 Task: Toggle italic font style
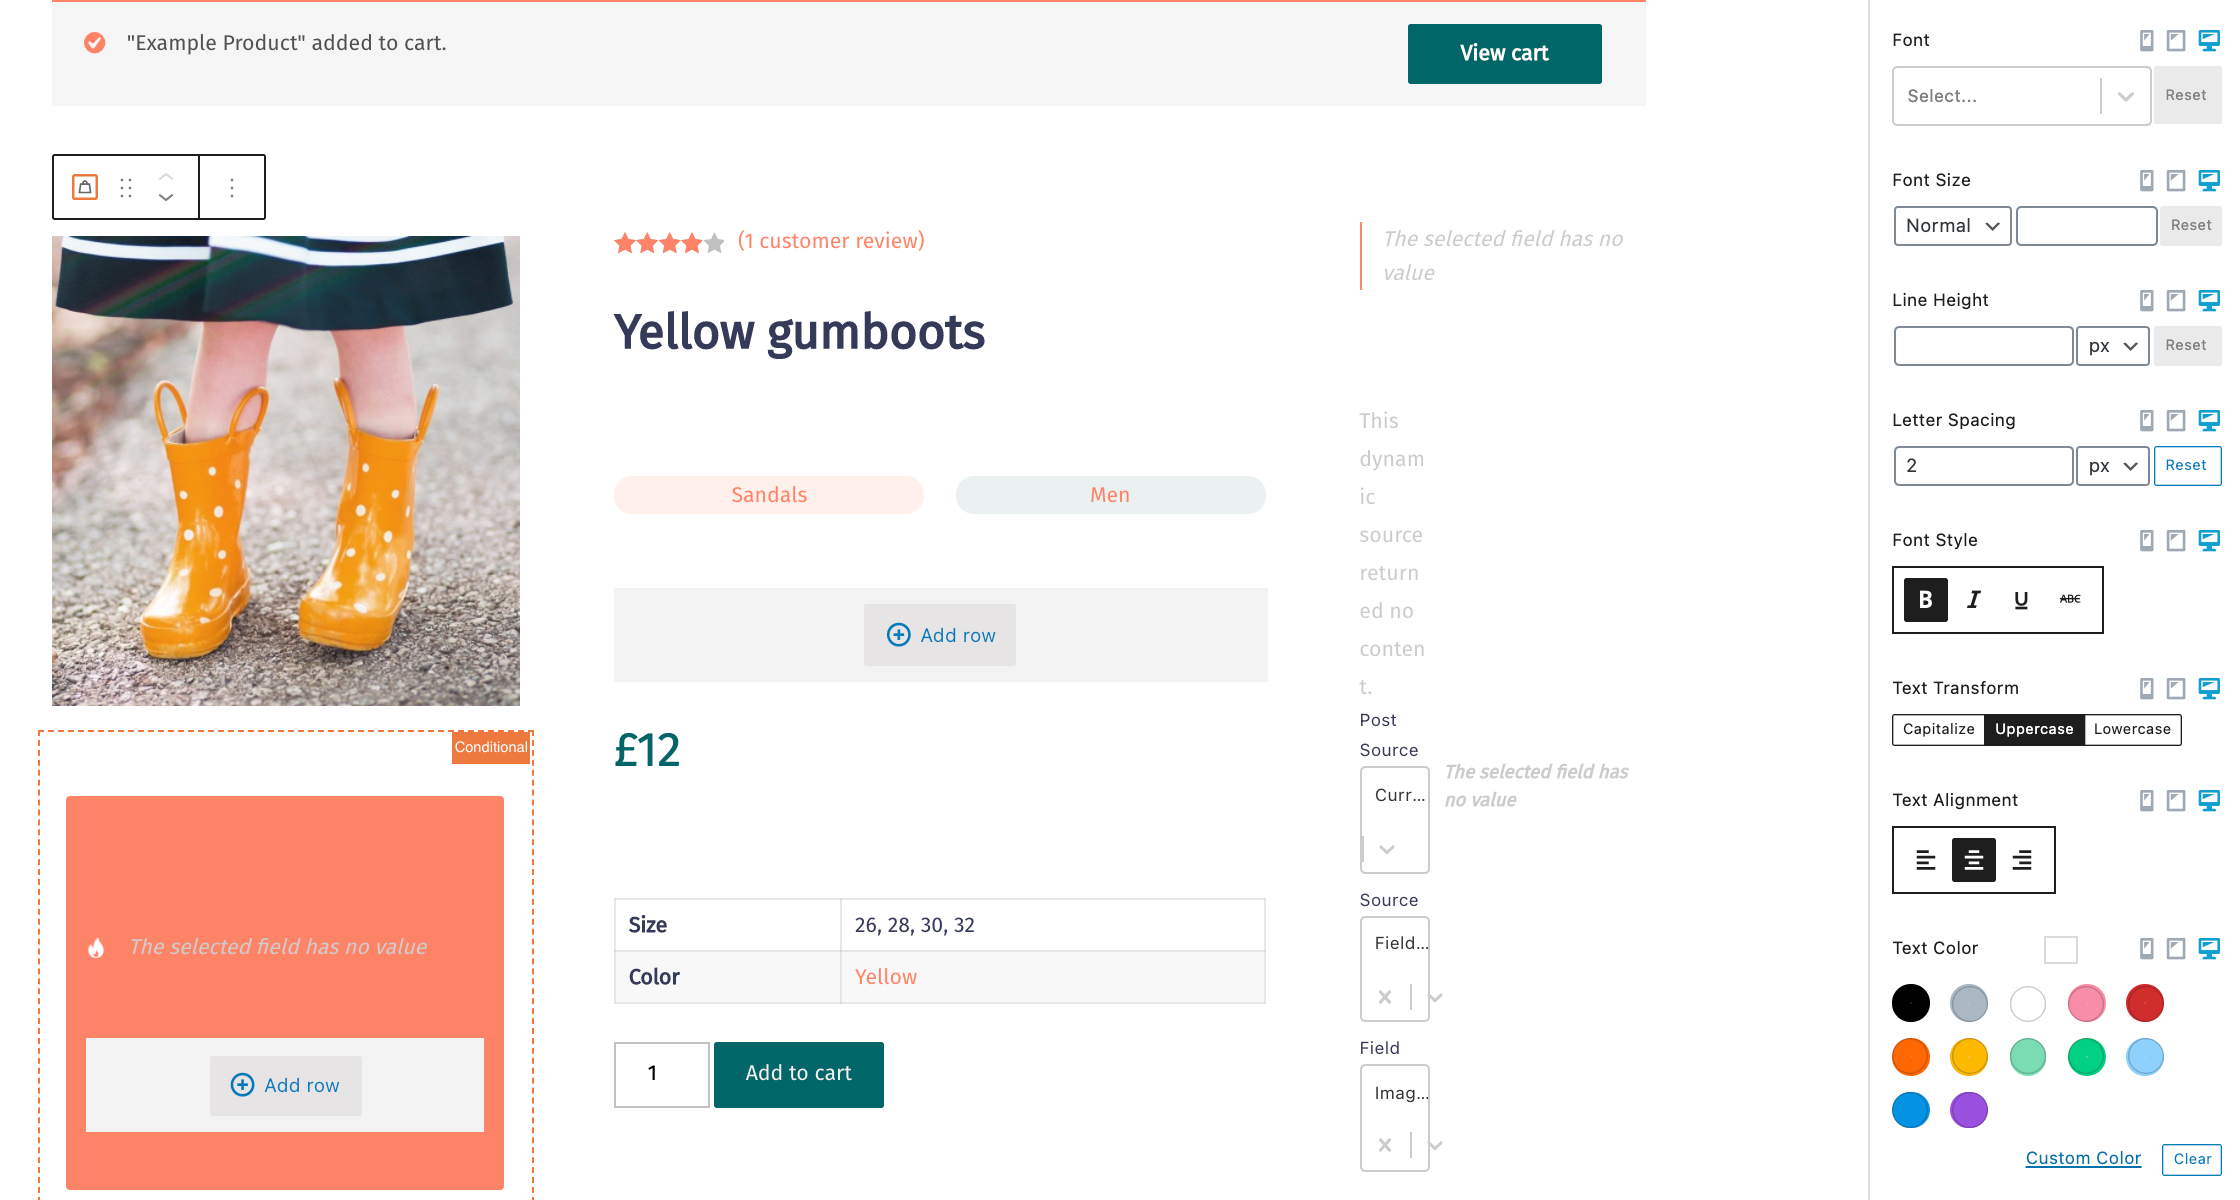coord(1973,600)
